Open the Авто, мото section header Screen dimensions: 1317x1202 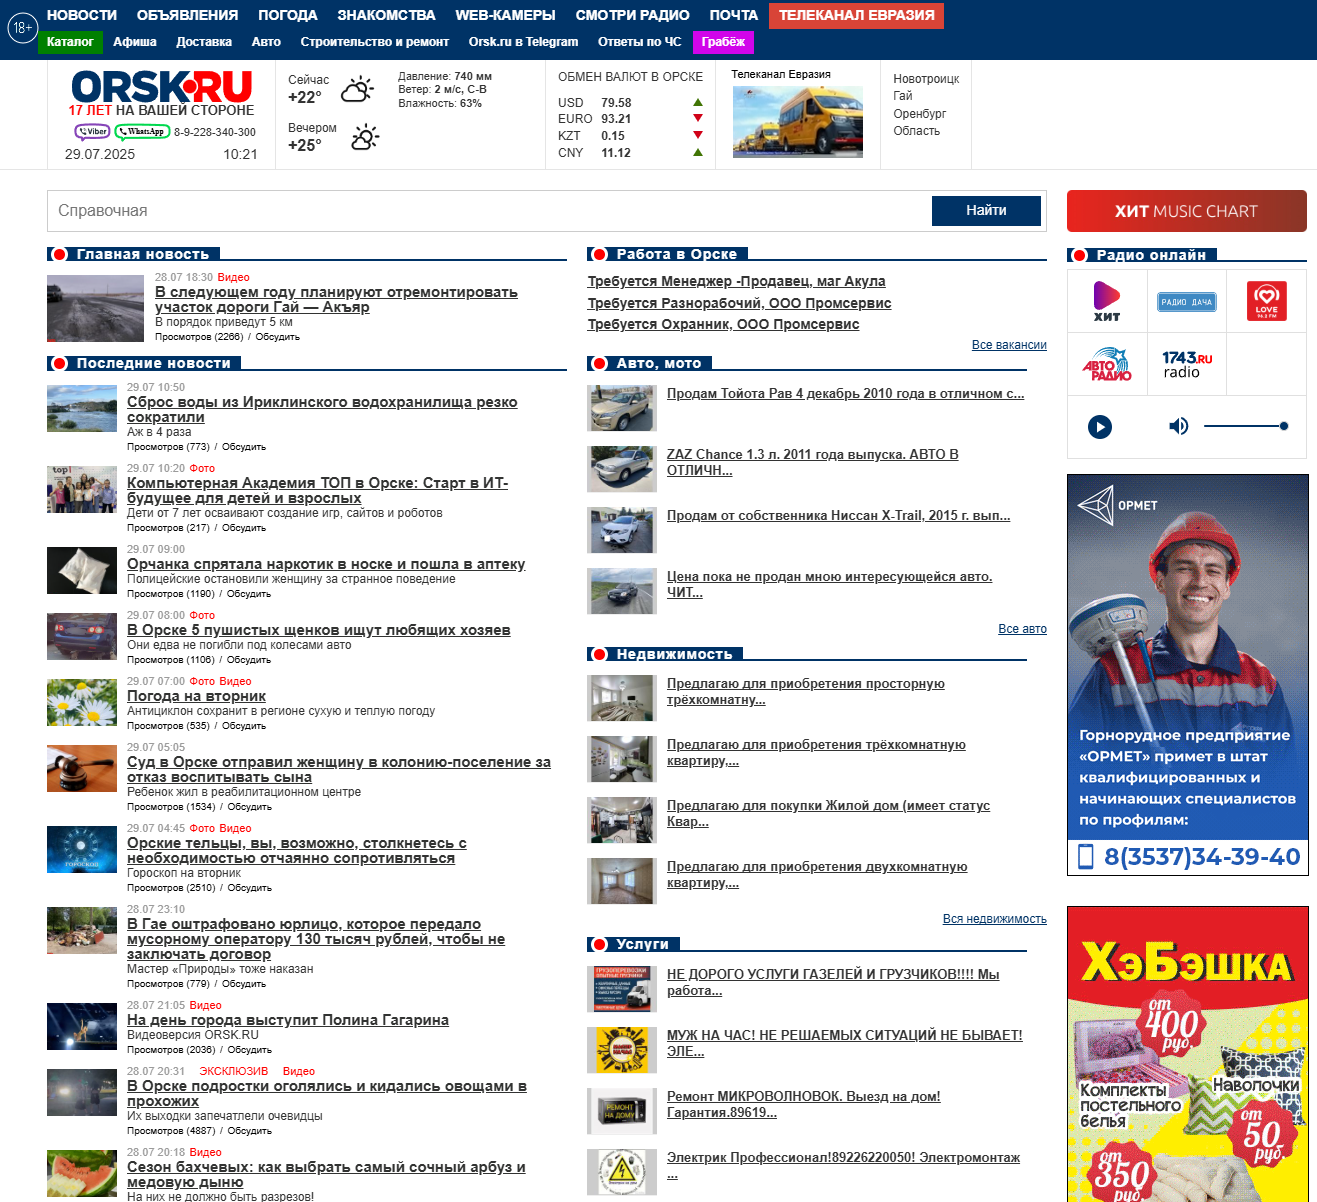point(659,363)
